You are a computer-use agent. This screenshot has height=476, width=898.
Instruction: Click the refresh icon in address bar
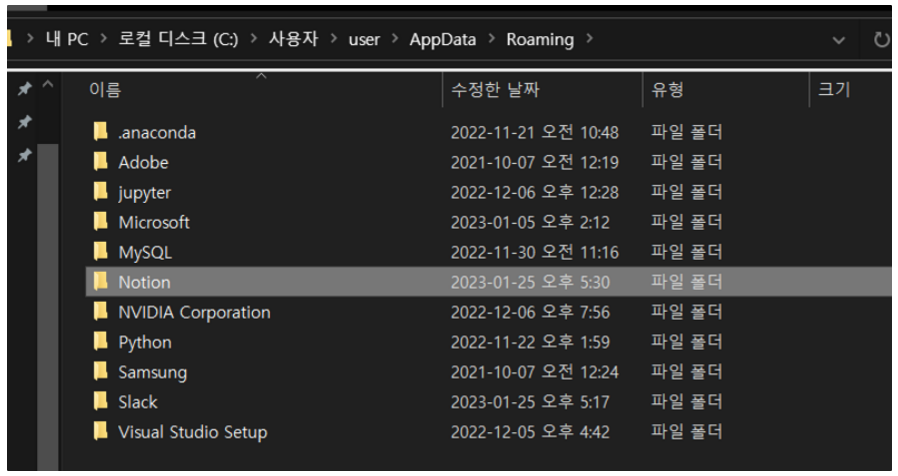[x=881, y=40]
